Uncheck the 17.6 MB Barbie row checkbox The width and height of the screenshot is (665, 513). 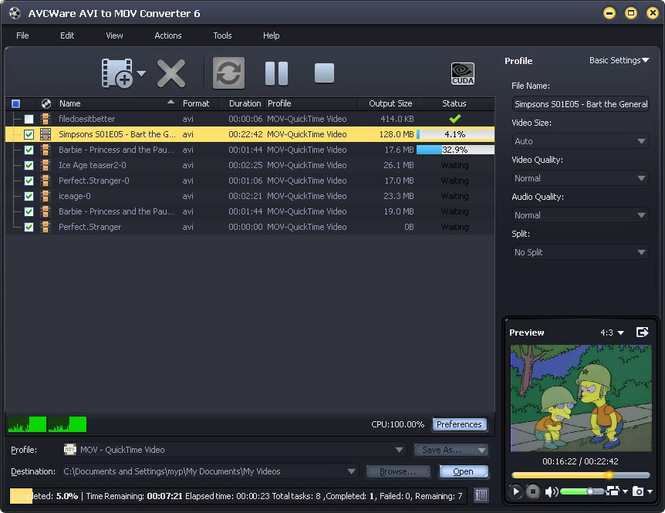click(28, 150)
